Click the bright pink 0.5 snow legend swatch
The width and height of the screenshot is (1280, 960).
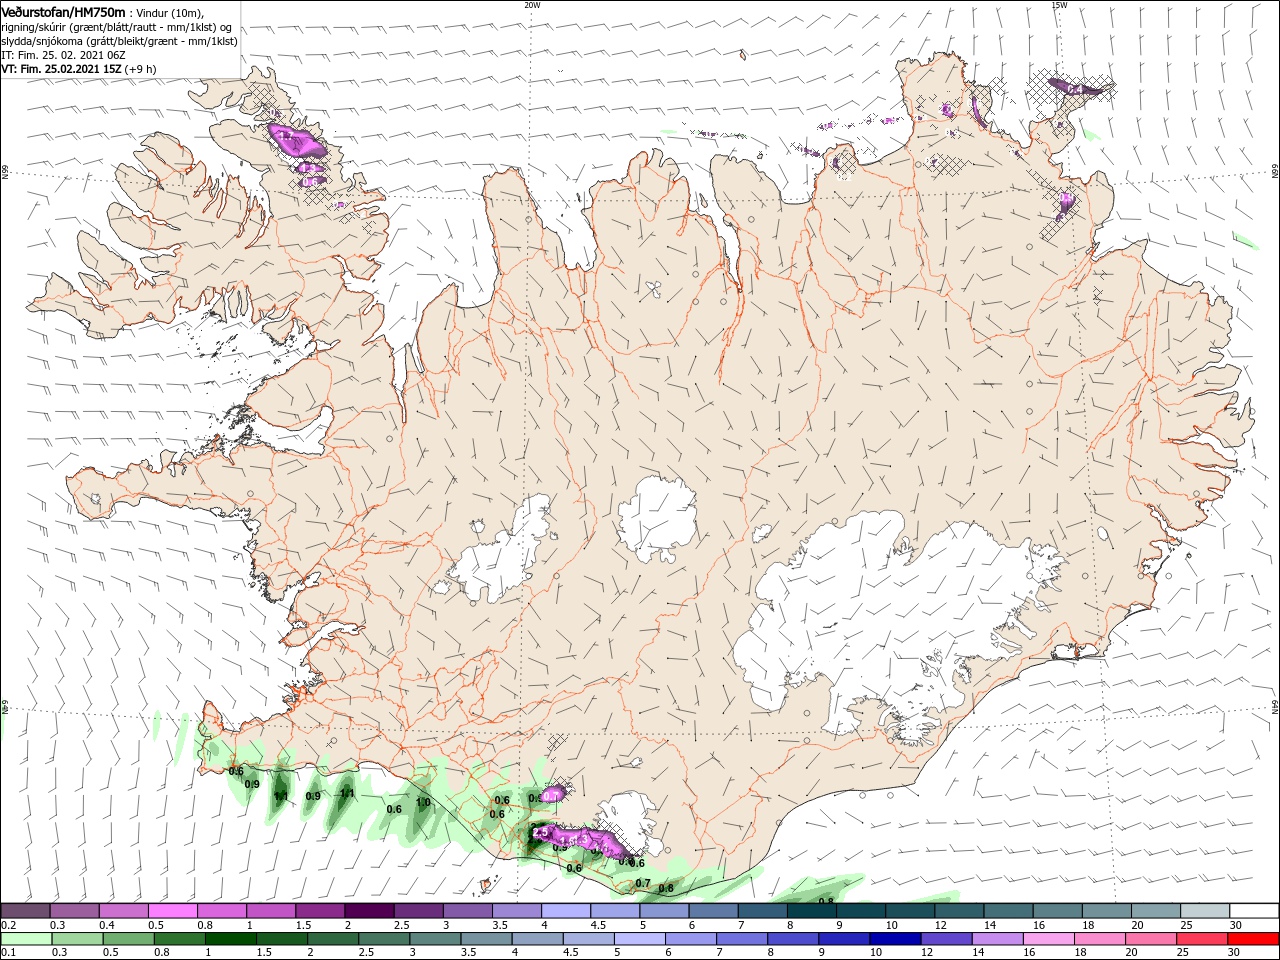point(172,910)
